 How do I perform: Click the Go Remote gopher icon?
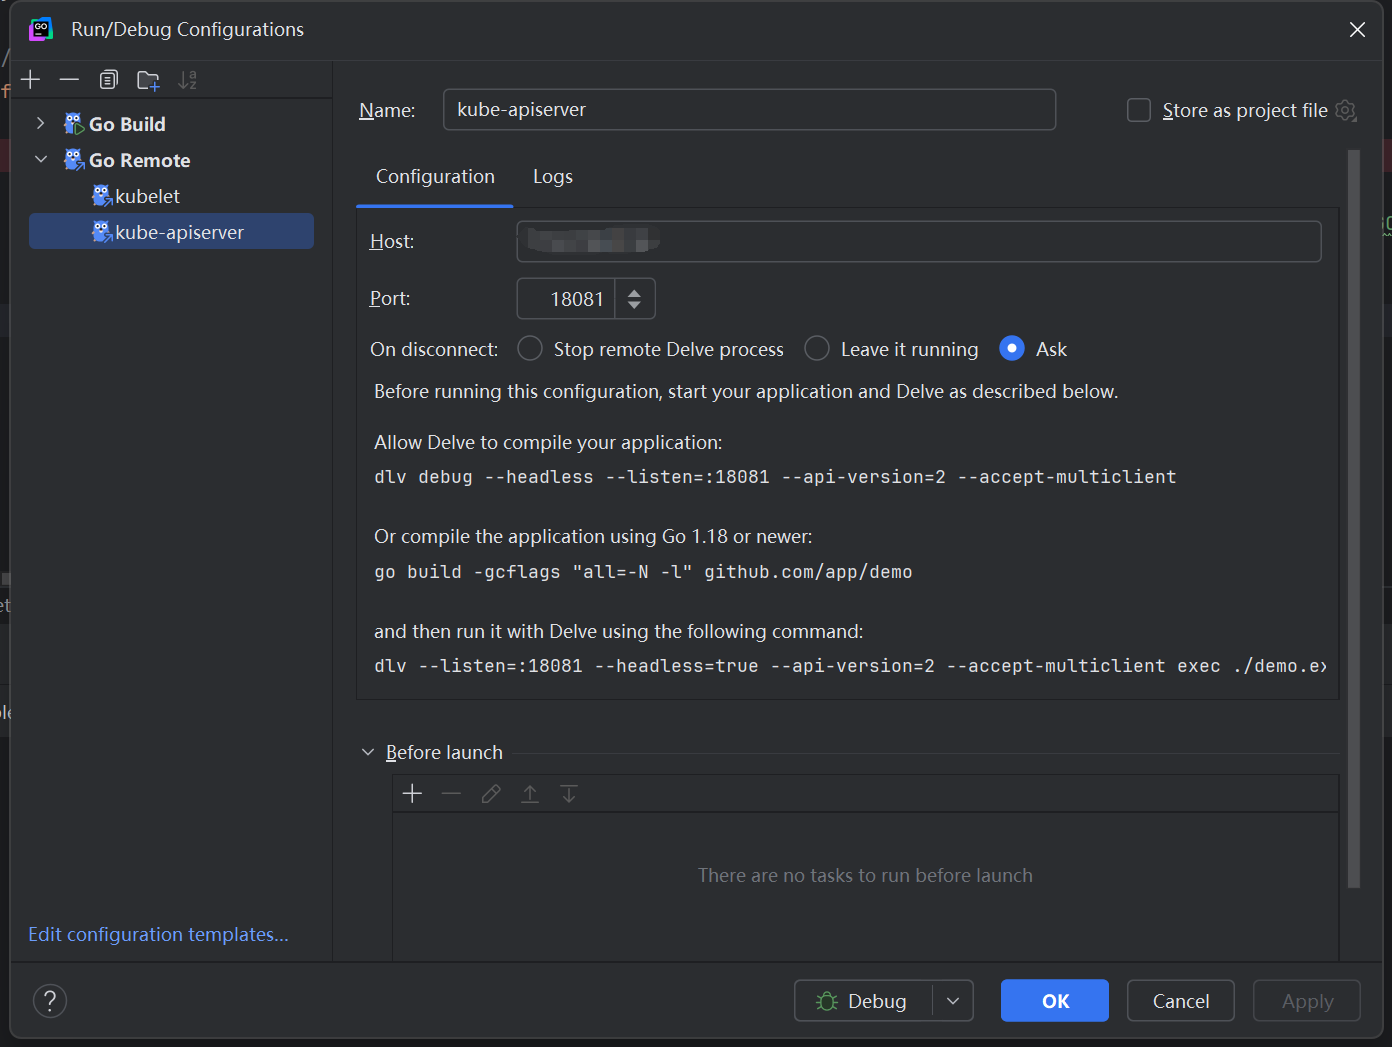74,160
